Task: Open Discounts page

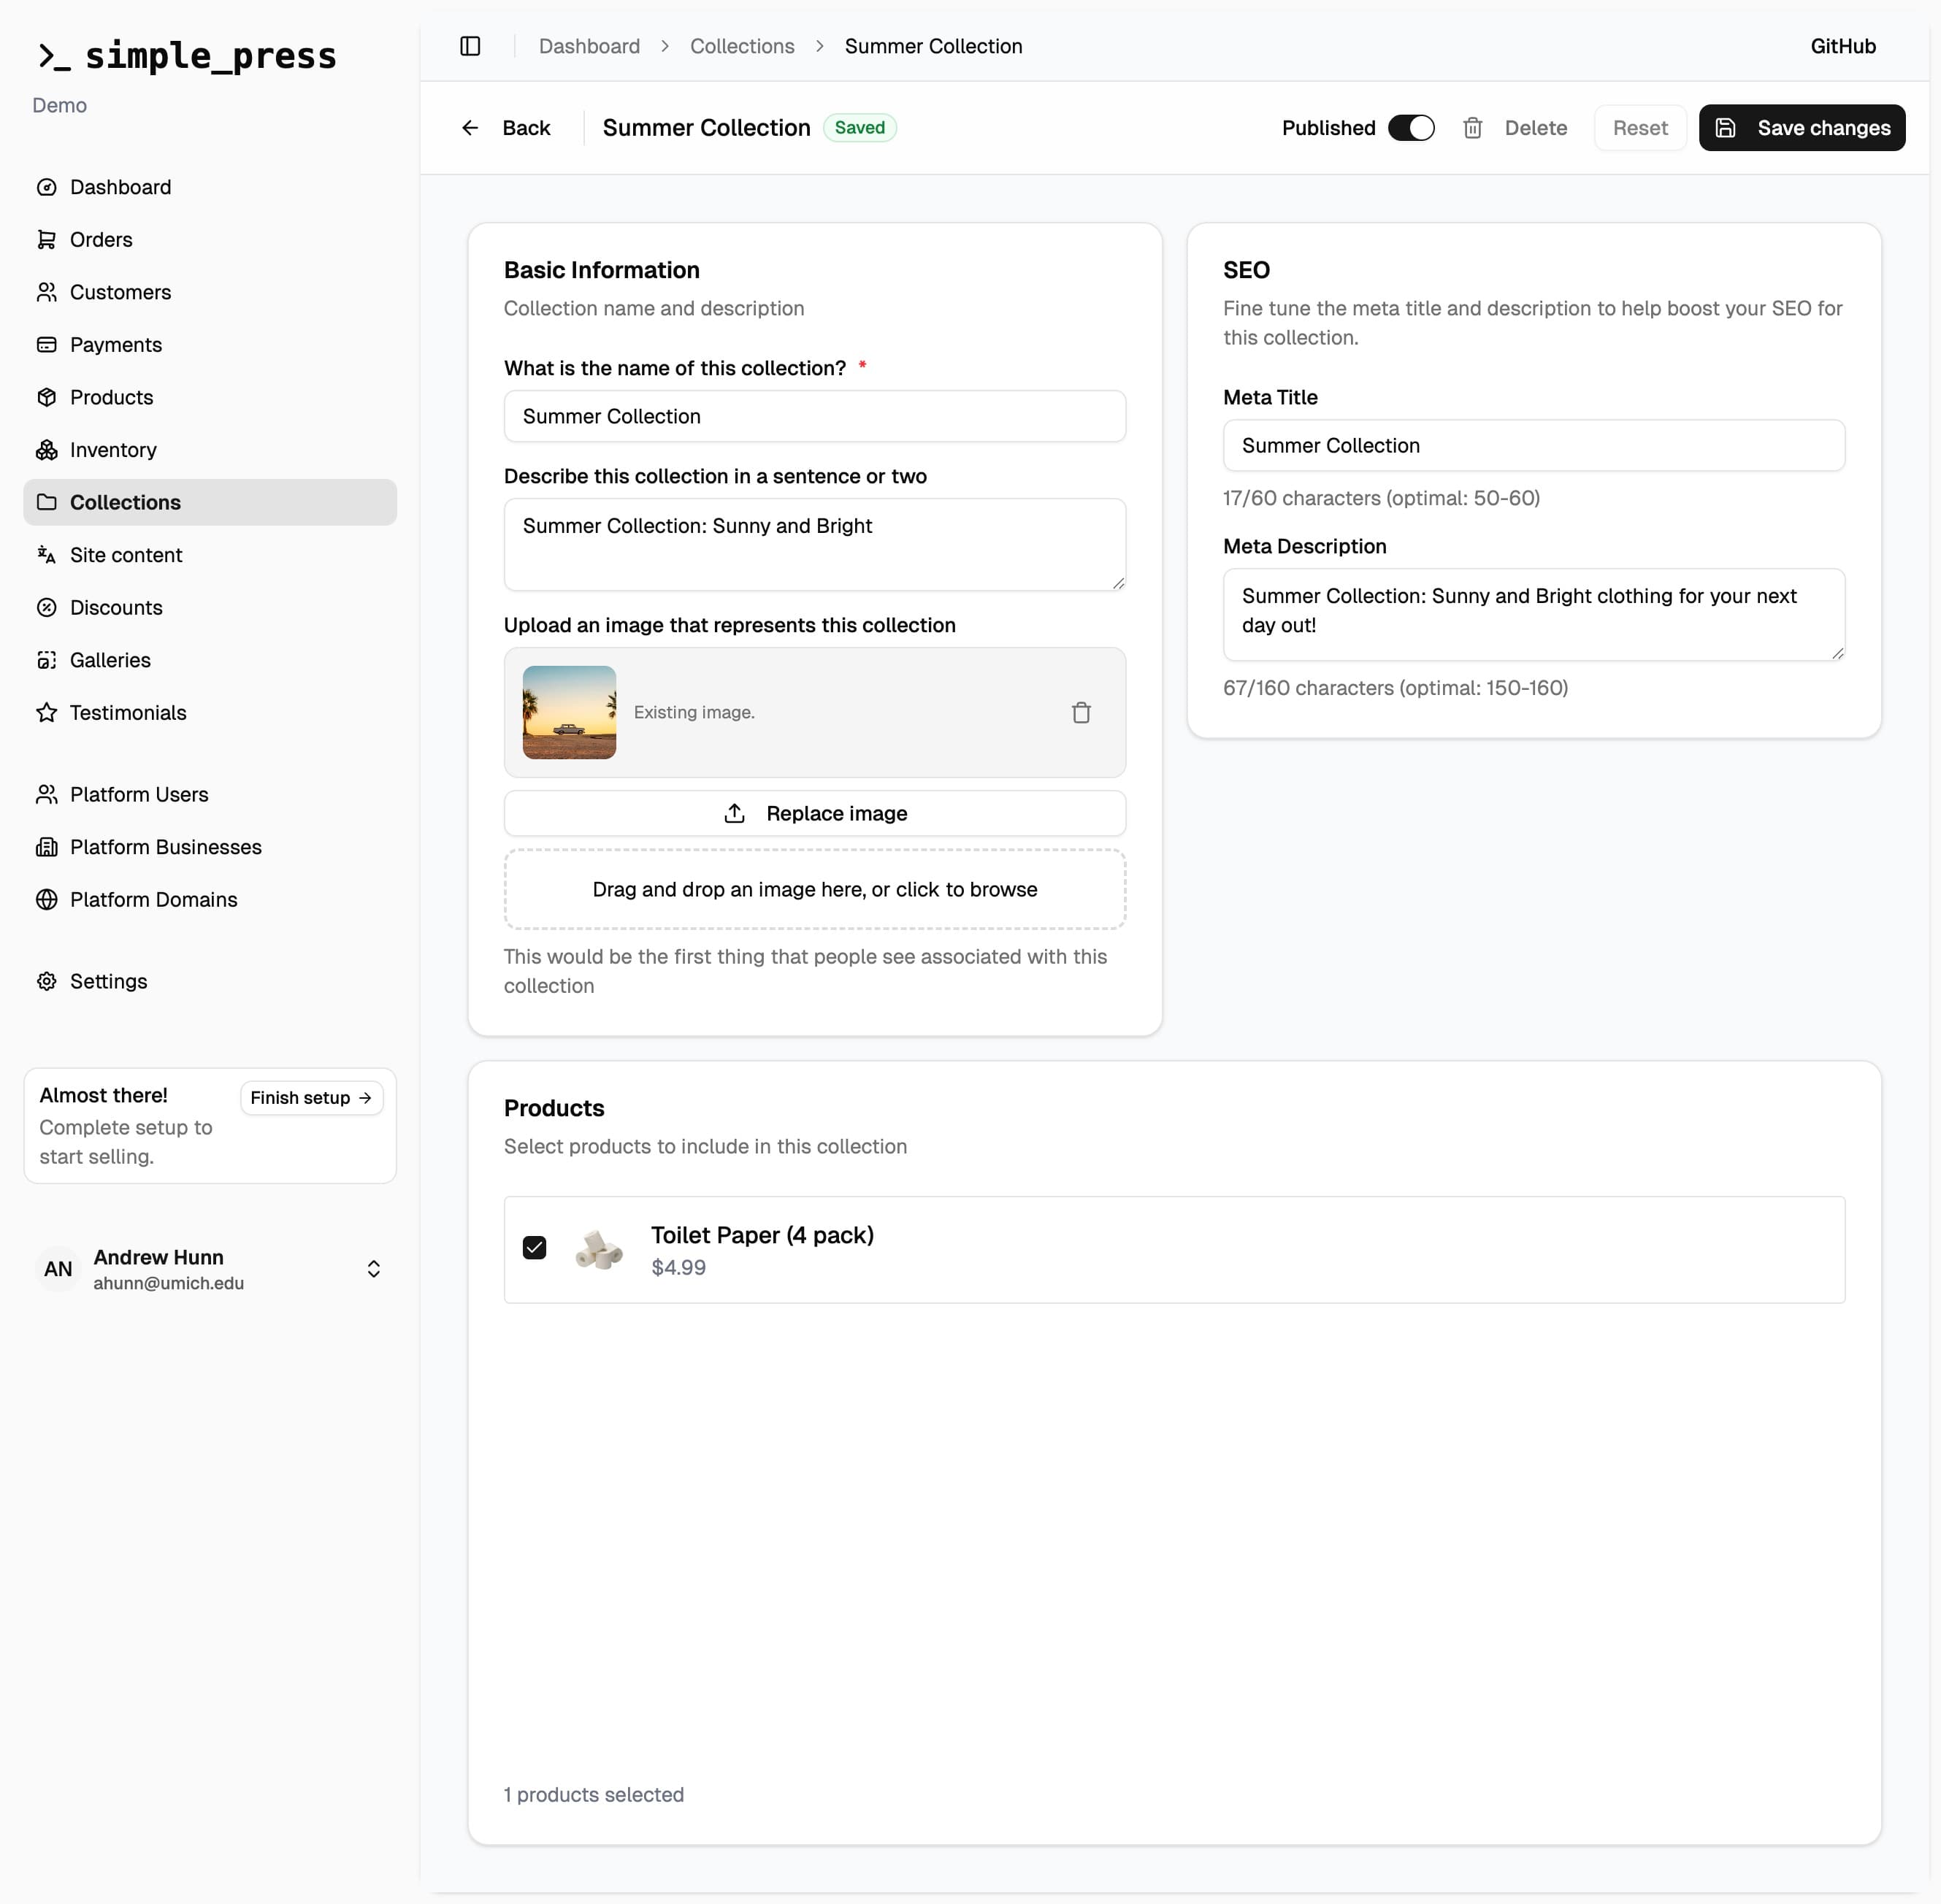Action: tap(210, 607)
